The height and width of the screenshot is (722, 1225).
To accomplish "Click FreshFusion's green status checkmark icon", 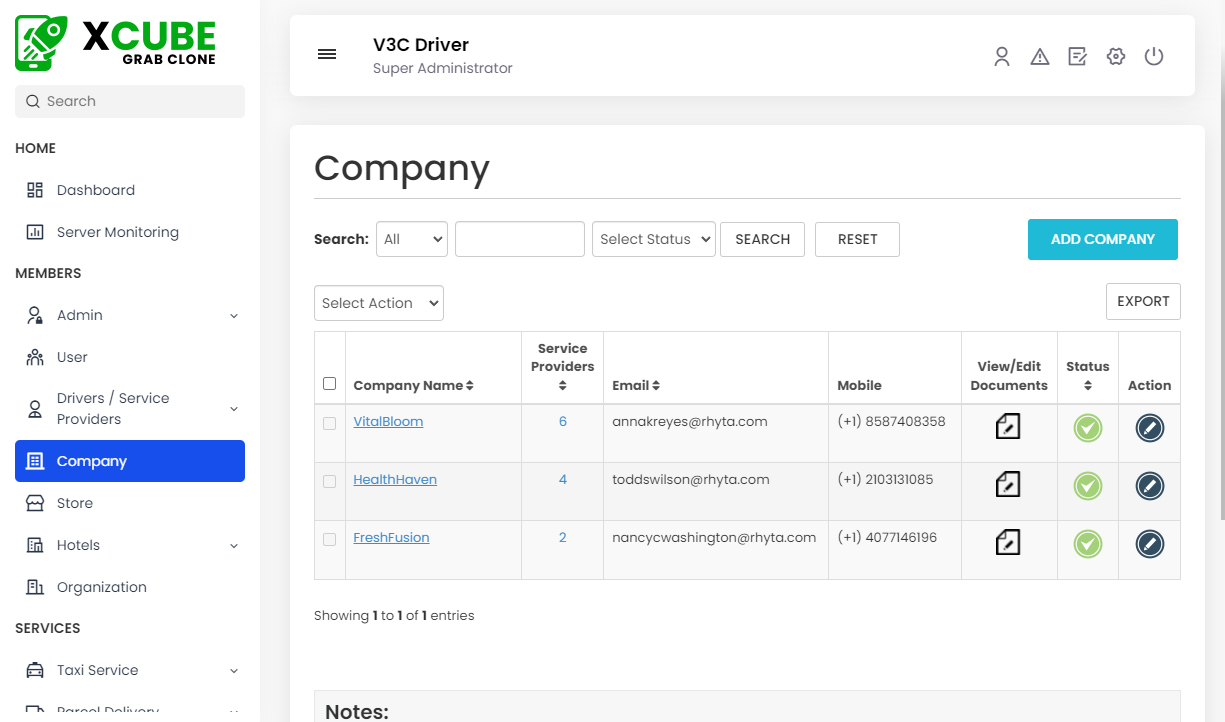I will pyautogui.click(x=1087, y=544).
